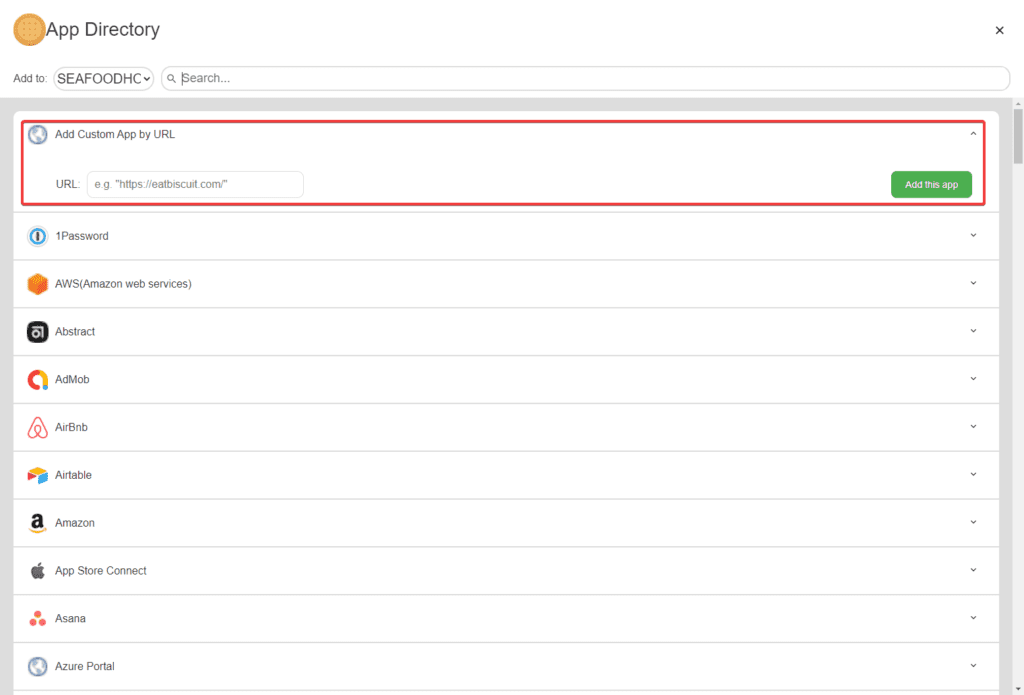The height and width of the screenshot is (695, 1024).
Task: Click the "AirBnb" label
Action: [71, 427]
